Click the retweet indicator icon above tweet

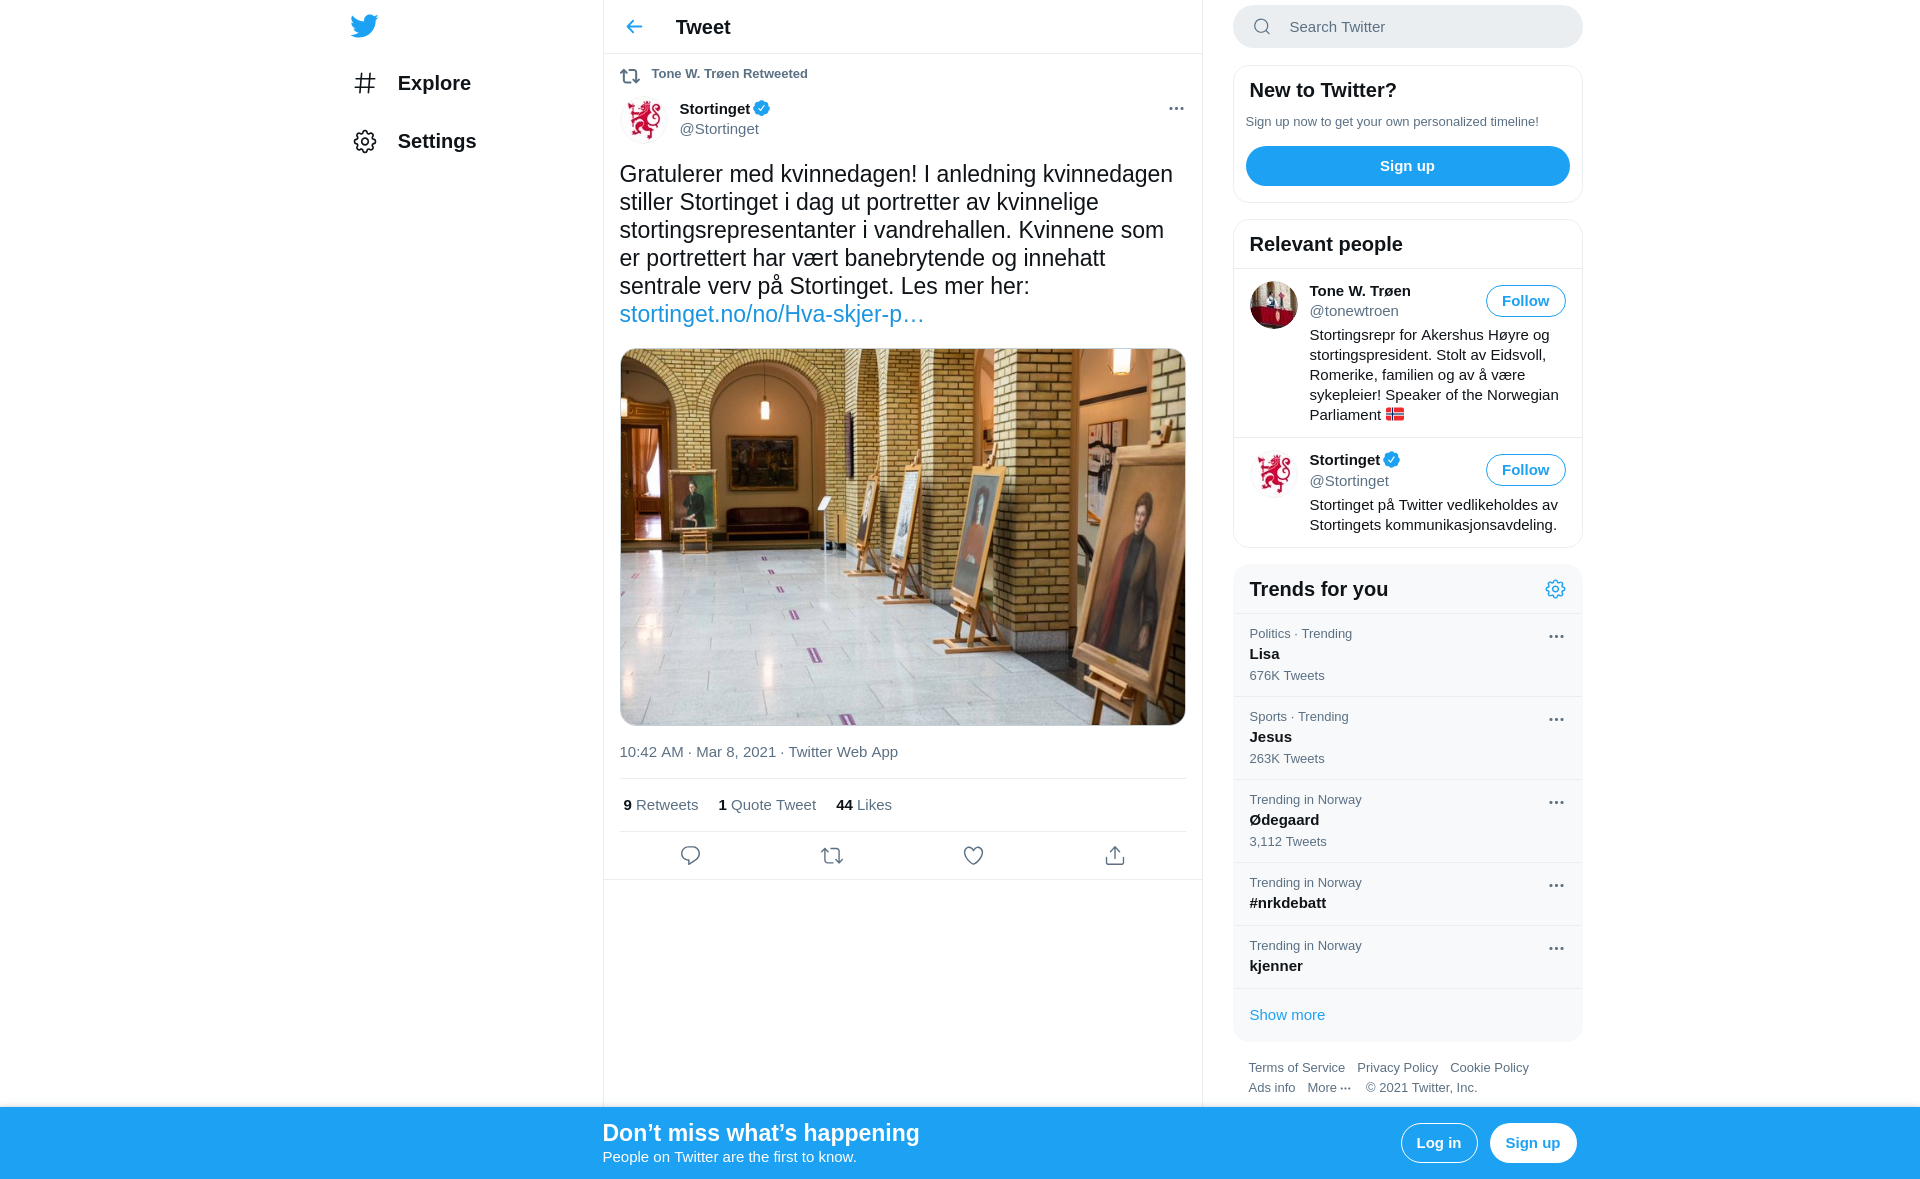point(630,76)
